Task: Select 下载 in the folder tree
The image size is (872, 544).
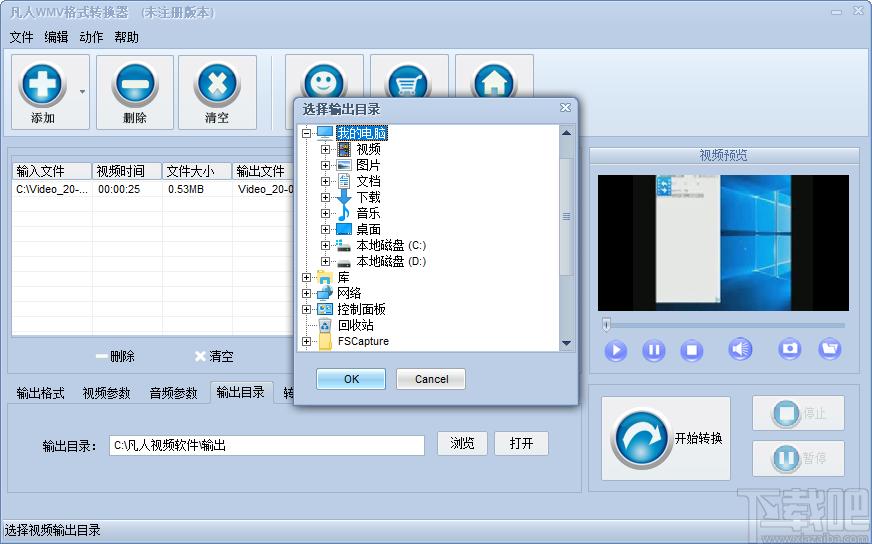Action: click(368, 197)
